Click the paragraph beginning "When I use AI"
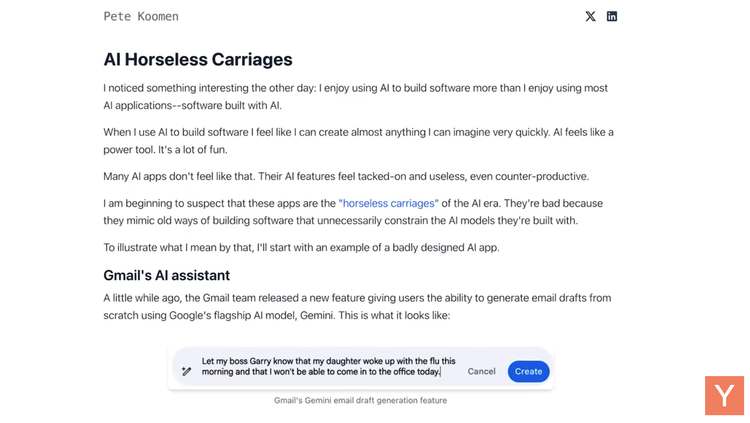 pos(358,141)
